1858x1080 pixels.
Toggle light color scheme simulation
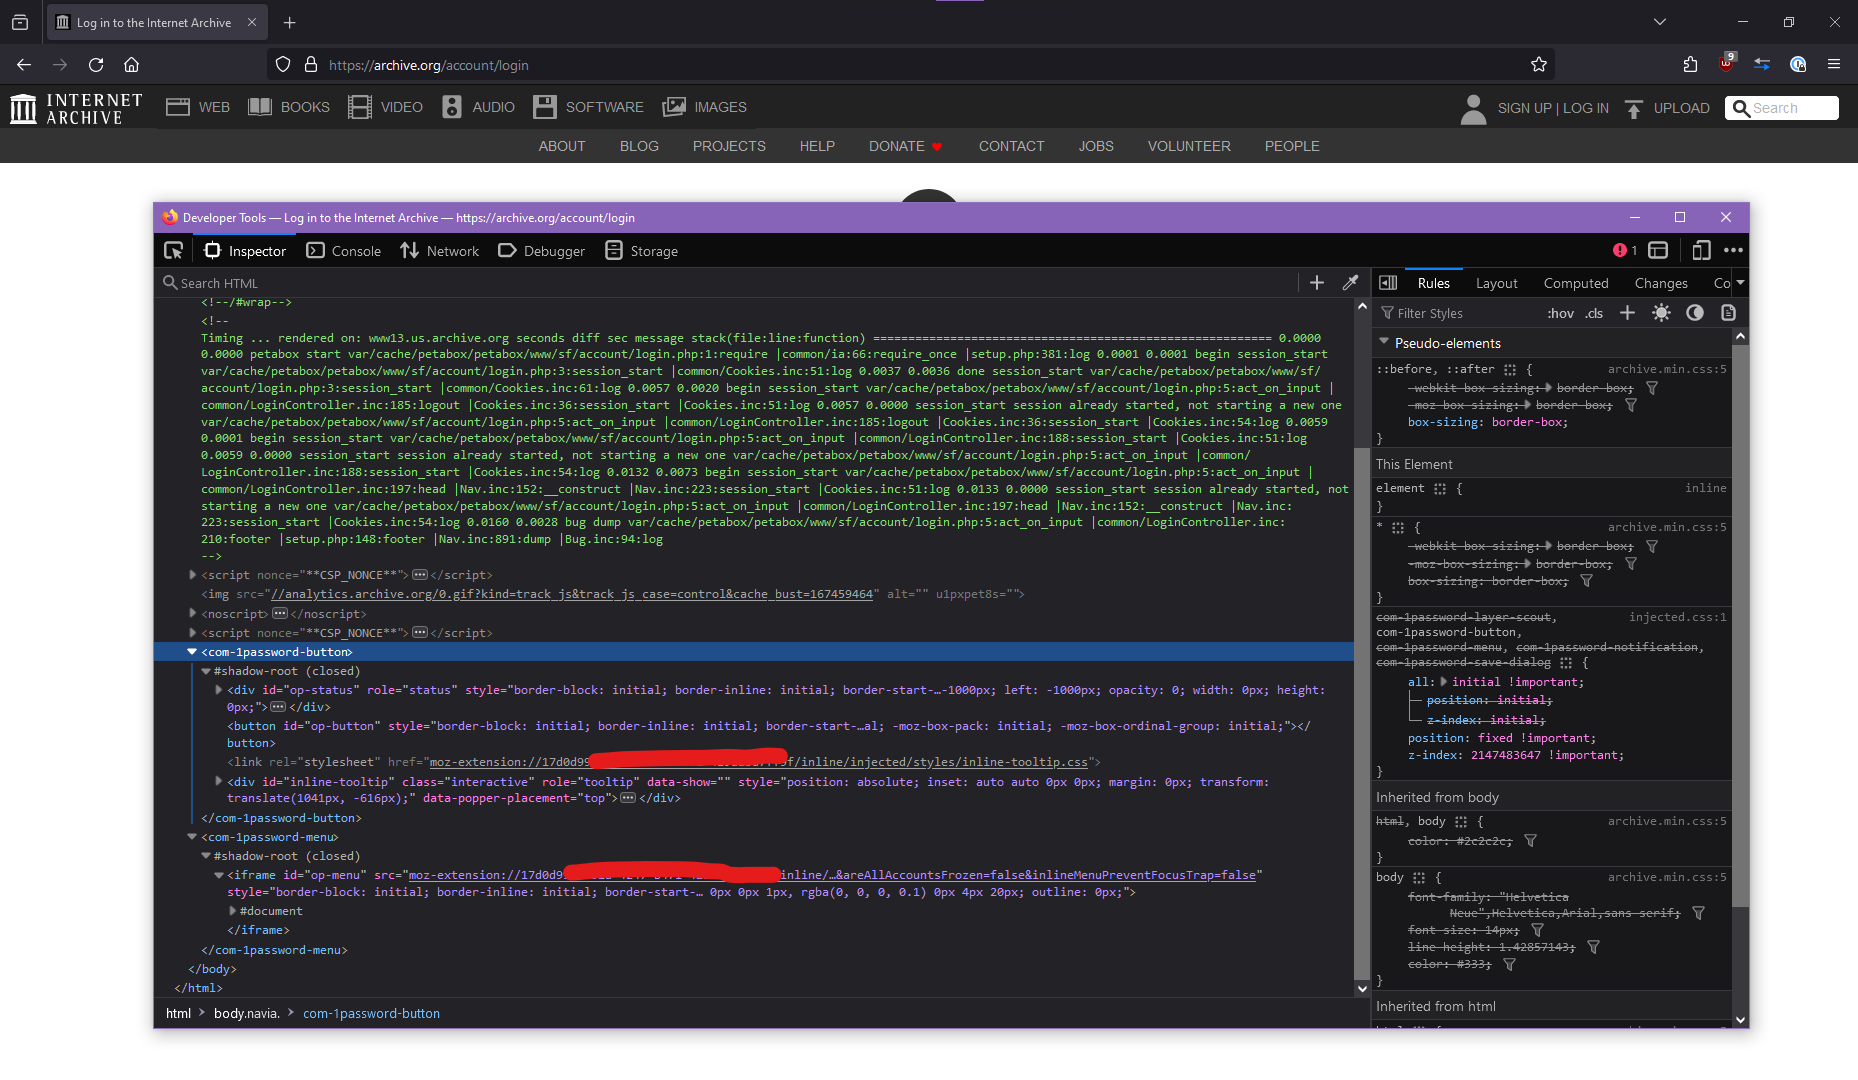pyautogui.click(x=1661, y=313)
